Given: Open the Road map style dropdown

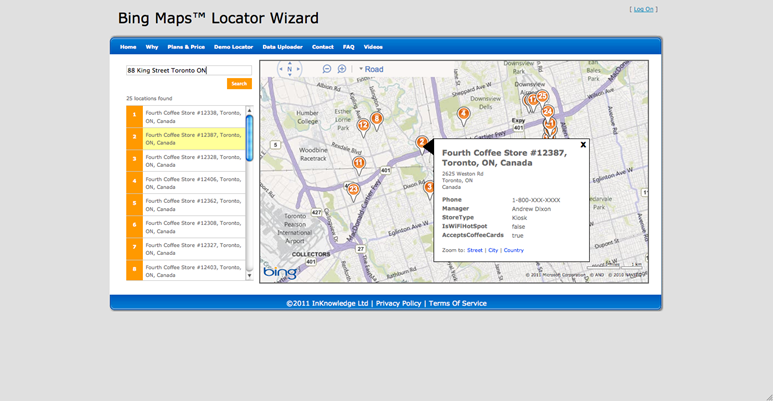Looking at the screenshot, I should pyautogui.click(x=371, y=69).
